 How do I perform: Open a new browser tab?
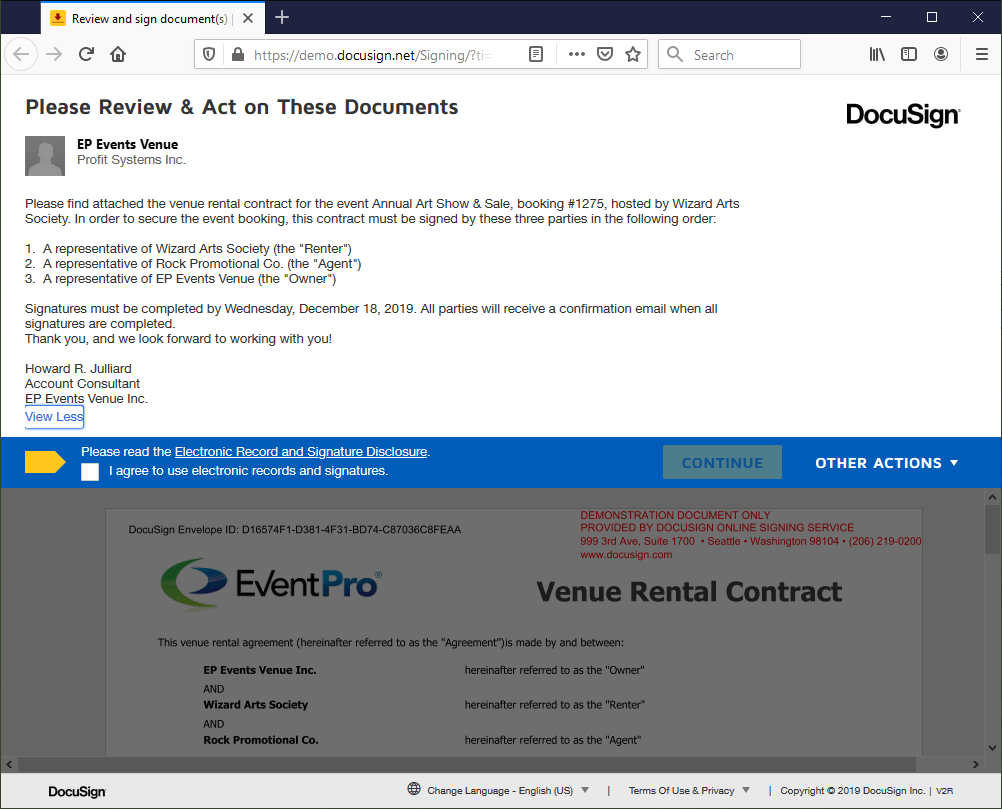pos(282,18)
